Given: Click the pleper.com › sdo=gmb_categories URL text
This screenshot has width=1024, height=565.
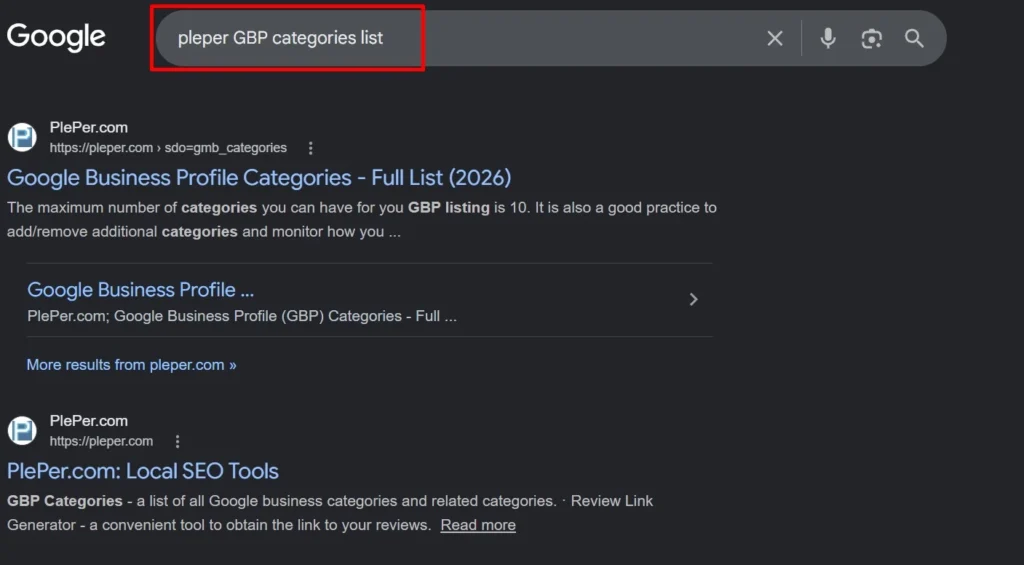Looking at the screenshot, I should (x=168, y=148).
